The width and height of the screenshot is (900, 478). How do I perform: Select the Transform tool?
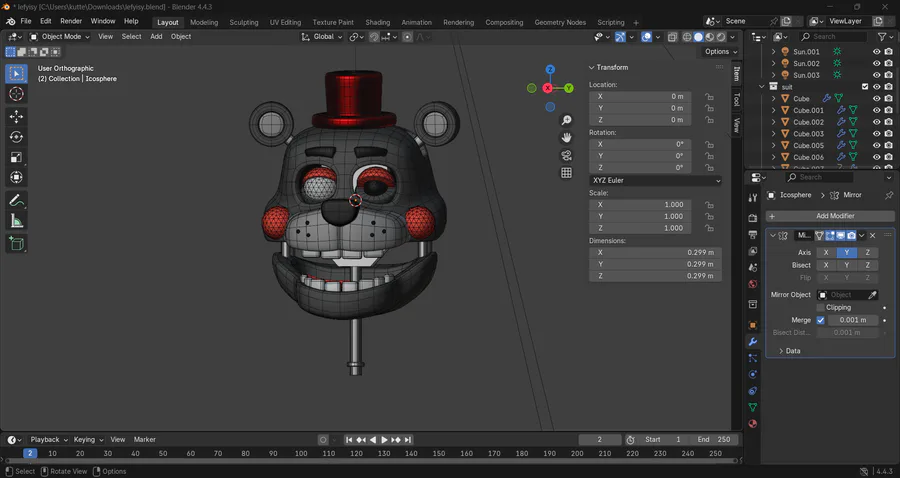[x=16, y=177]
